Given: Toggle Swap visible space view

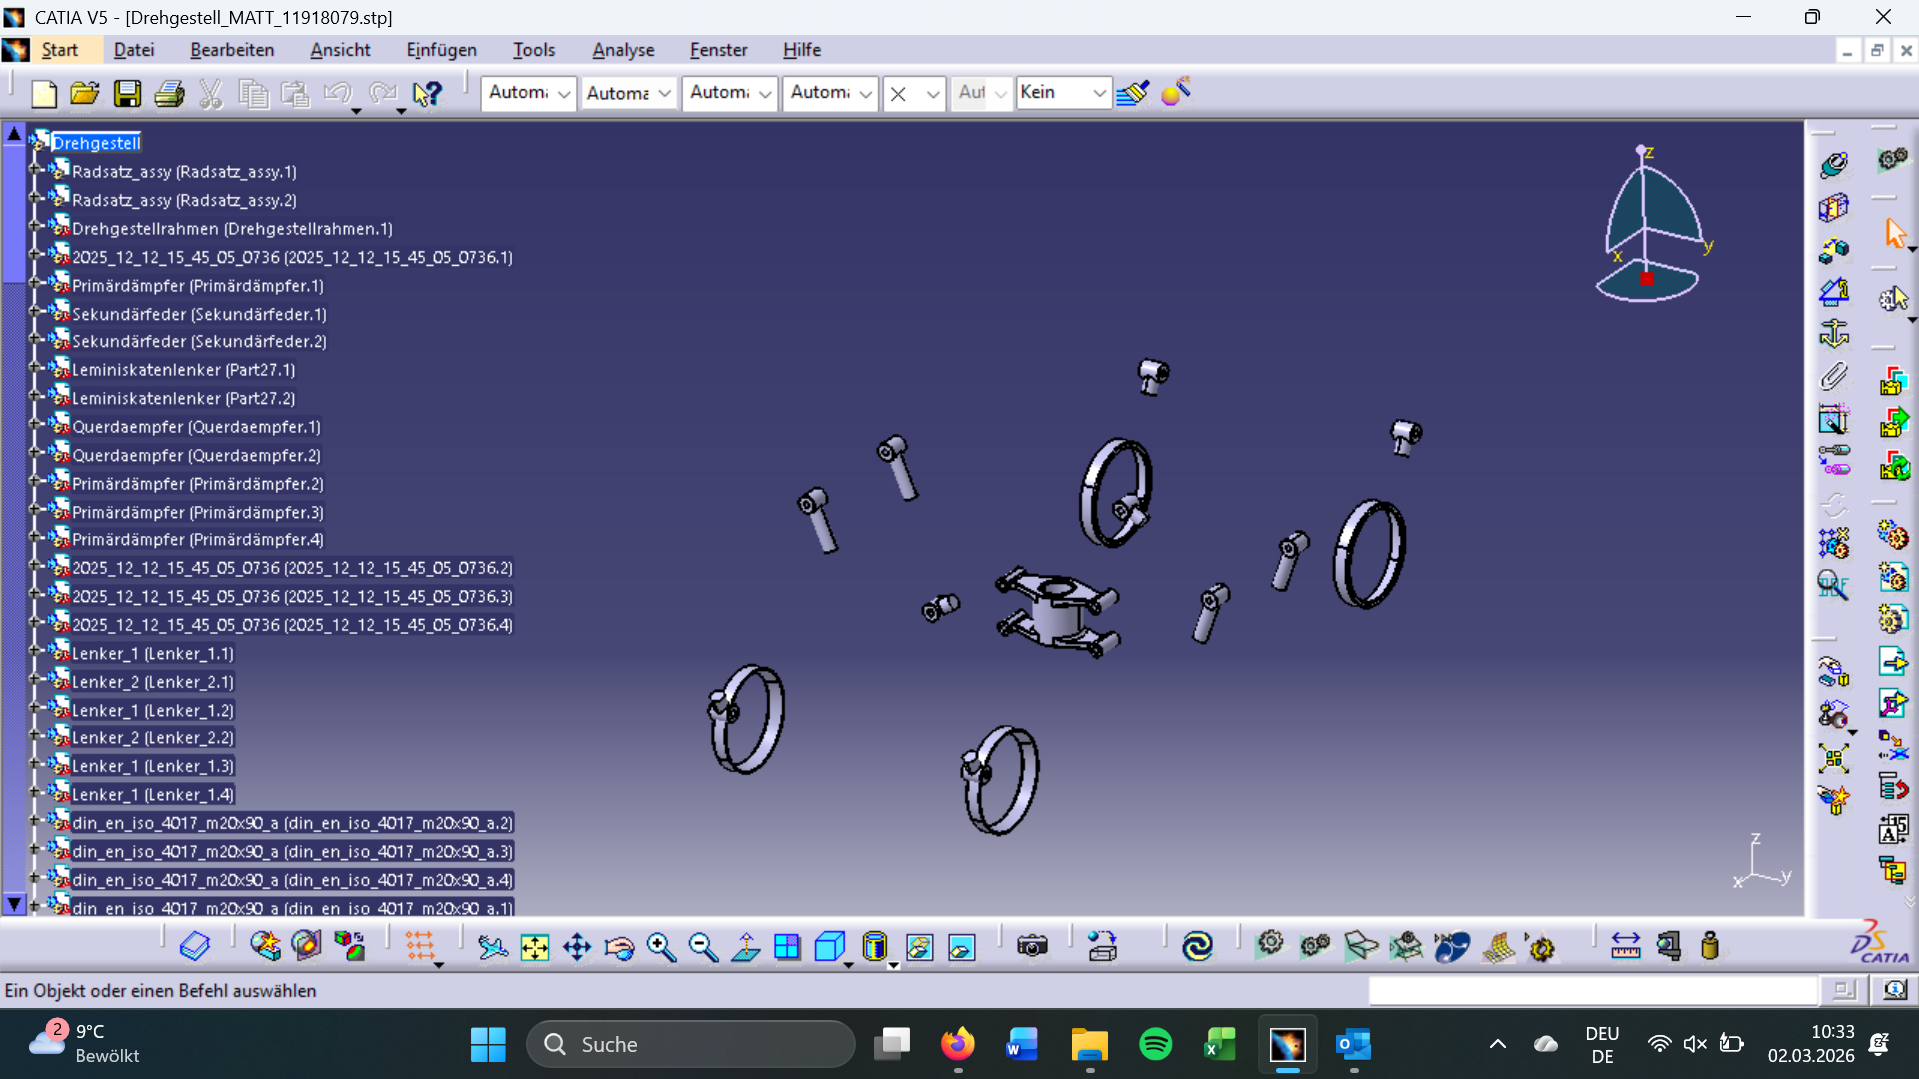Looking at the screenshot, I should click(962, 947).
